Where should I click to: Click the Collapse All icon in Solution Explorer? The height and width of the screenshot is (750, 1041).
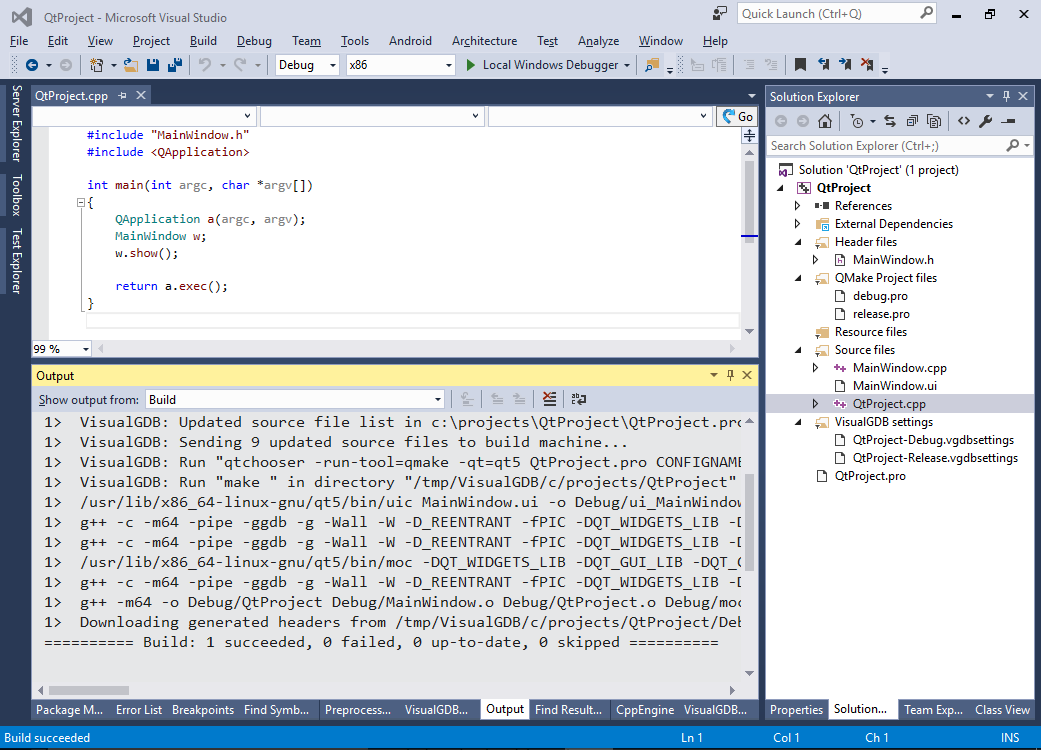[912, 121]
